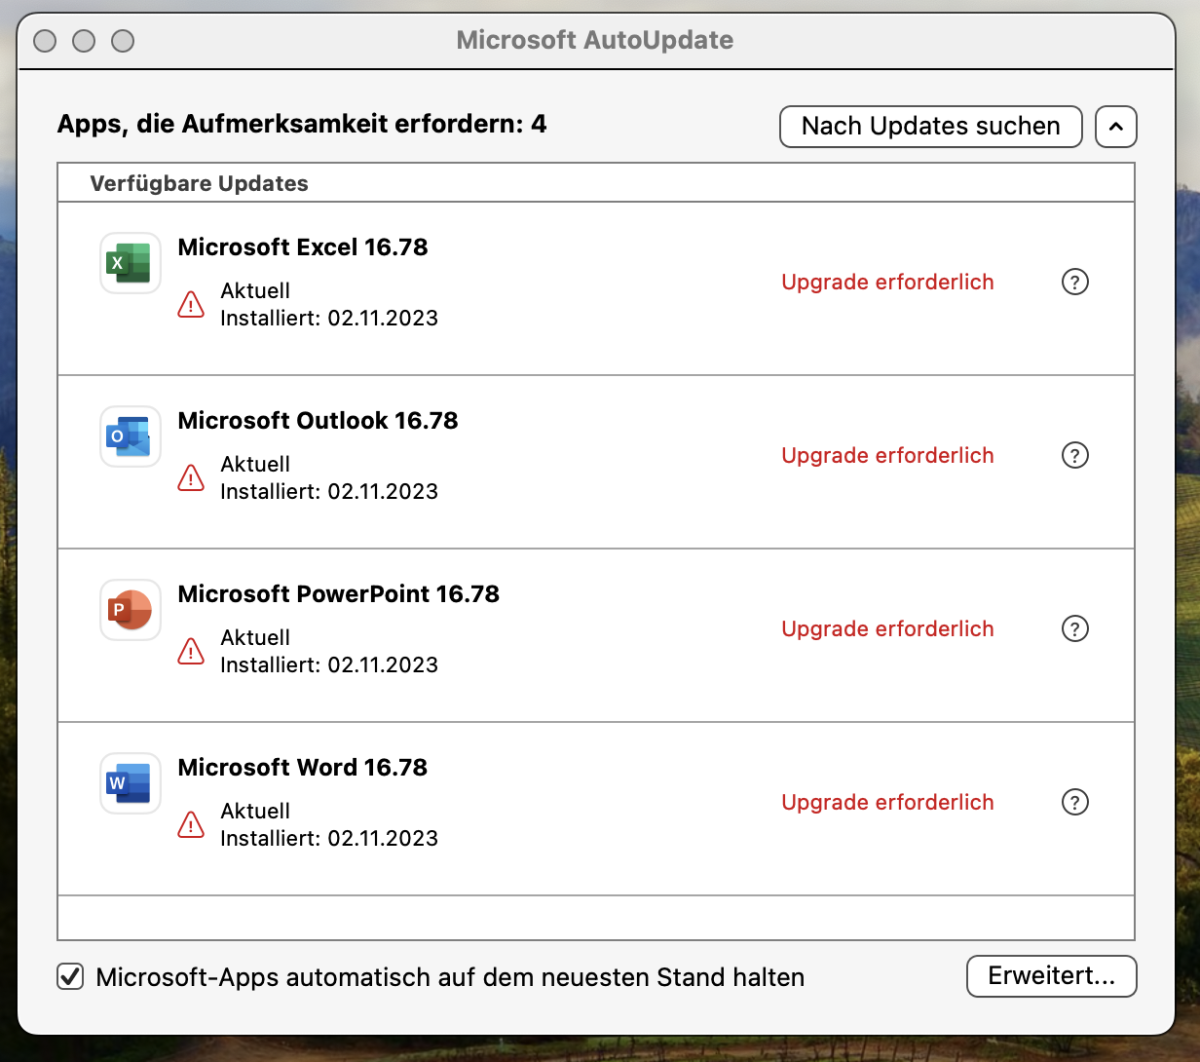Disable automatic Microsoft app updates
1200x1062 pixels.
coord(69,977)
